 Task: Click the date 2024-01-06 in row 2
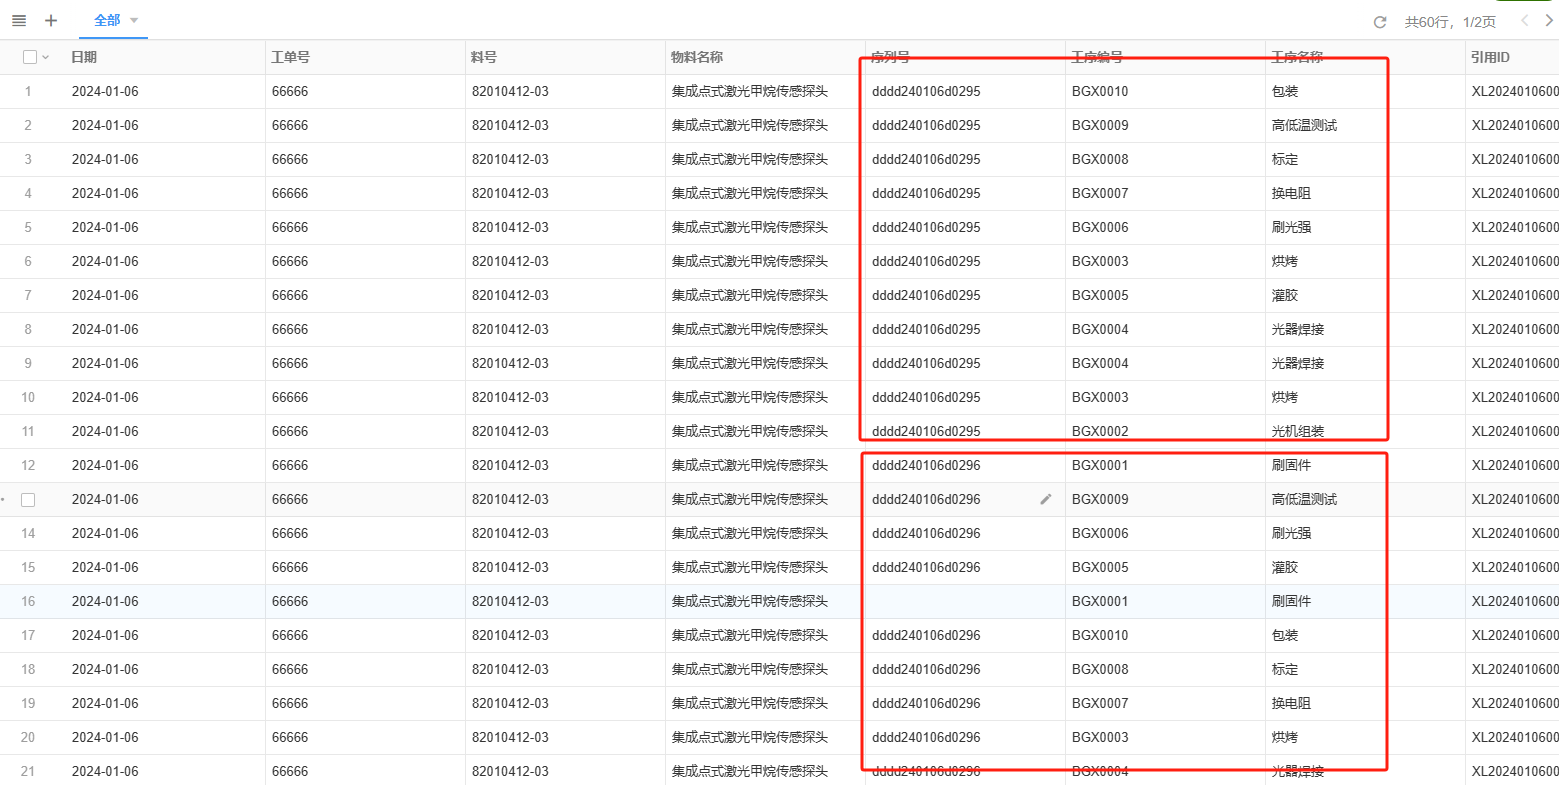pyautogui.click(x=105, y=125)
